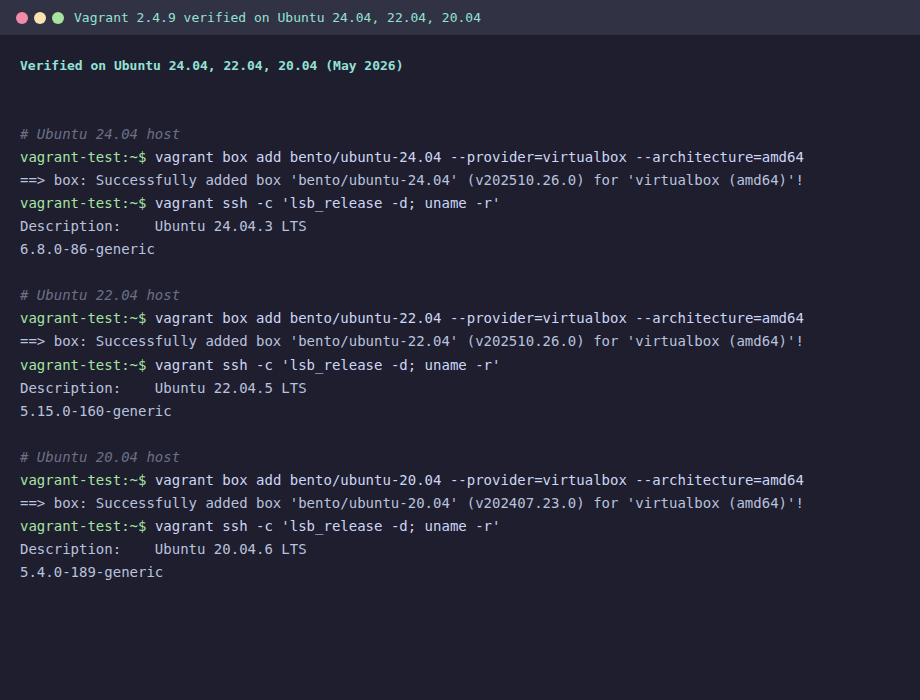The height and width of the screenshot is (700, 920).
Task: Click the kernel version '5.15.0-160-generic'
Action: pos(96,411)
